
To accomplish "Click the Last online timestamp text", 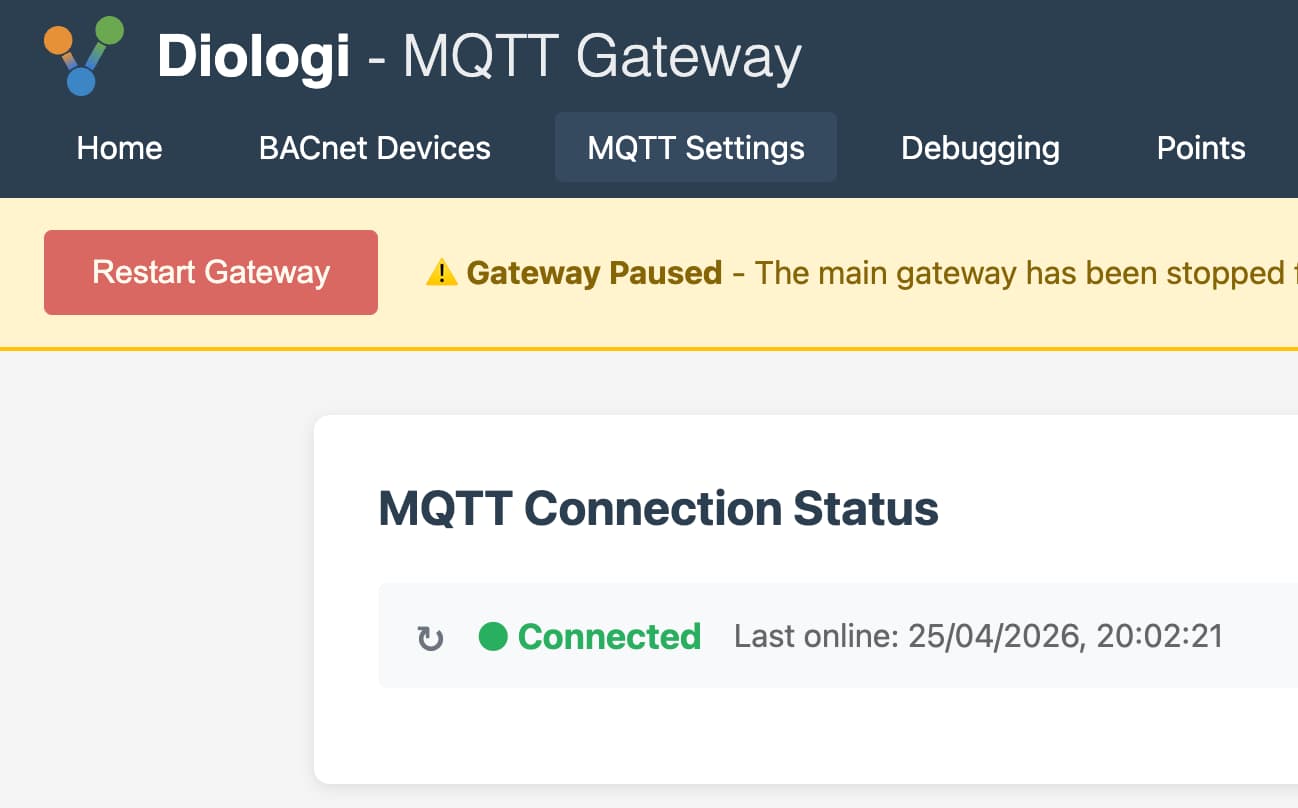I will coord(978,636).
